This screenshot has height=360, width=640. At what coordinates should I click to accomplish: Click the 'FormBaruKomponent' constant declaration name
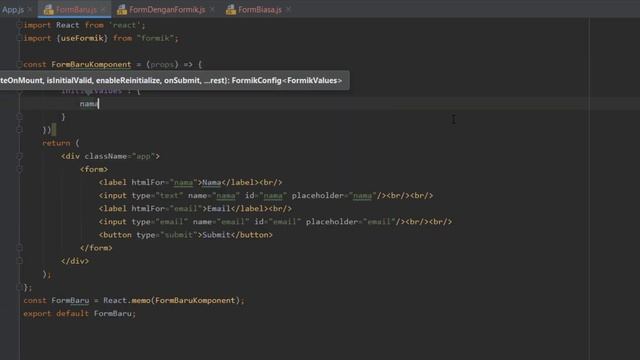(91, 64)
